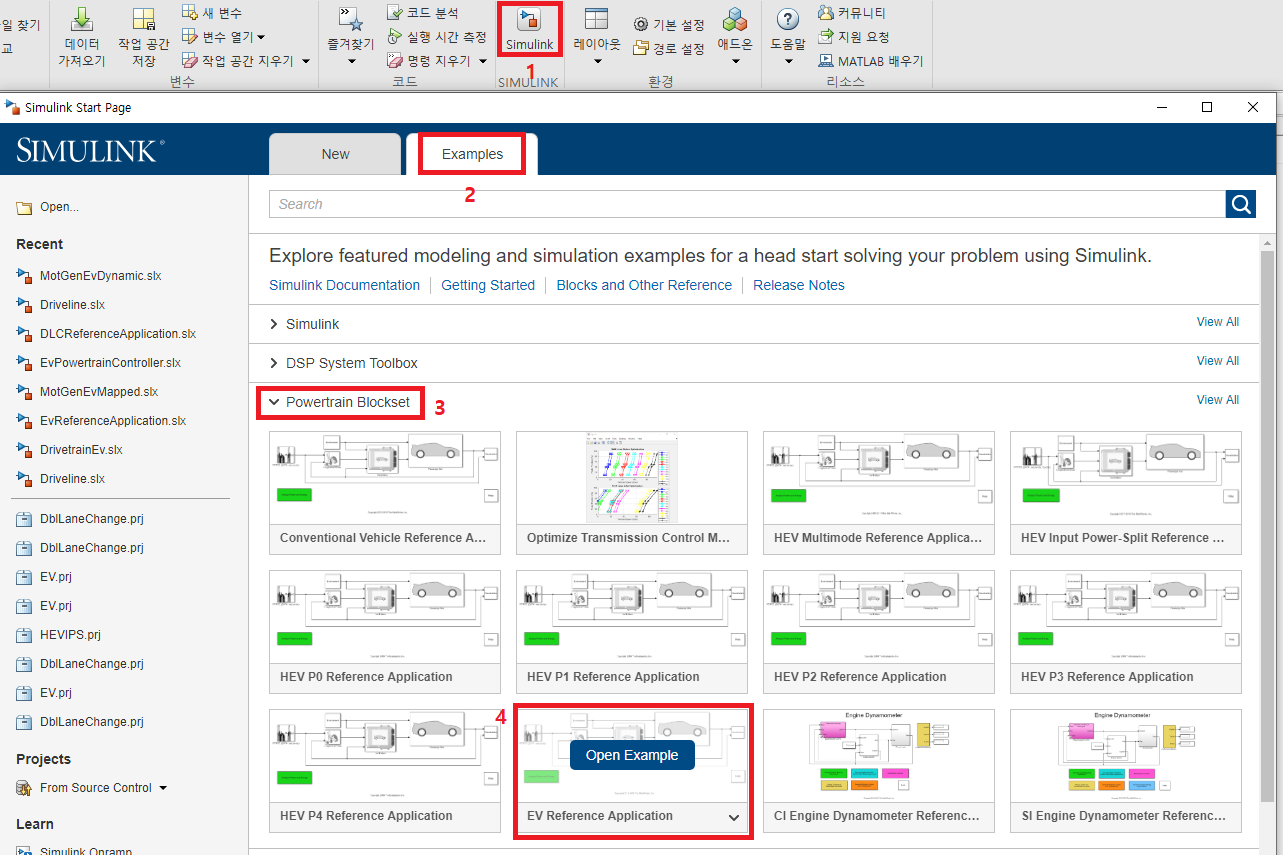
Task: Click View All for DSP System Toolbox
Action: click(x=1218, y=361)
